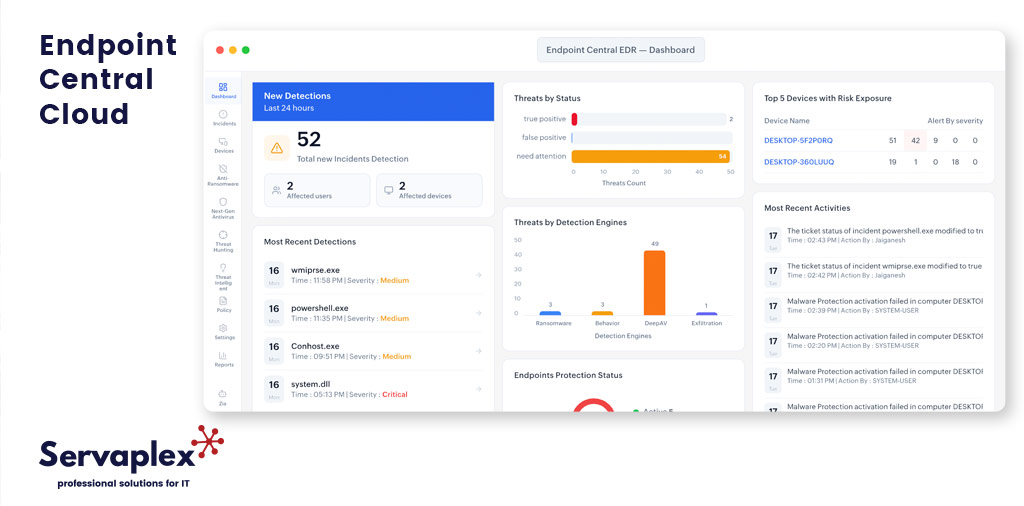
Task: Click highlighted 42 alert count cell
Action: coord(915,140)
